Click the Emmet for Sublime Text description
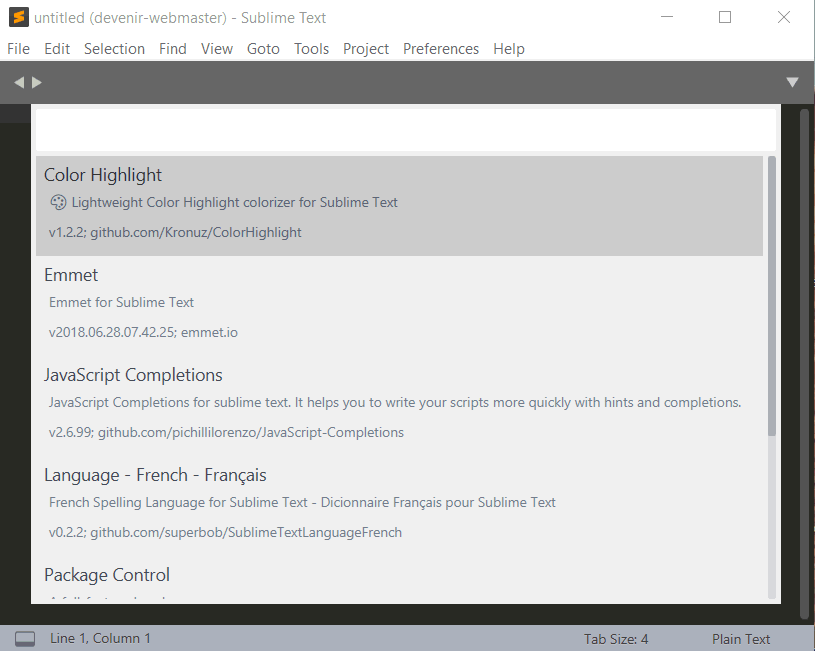The height and width of the screenshot is (652, 815). point(121,303)
